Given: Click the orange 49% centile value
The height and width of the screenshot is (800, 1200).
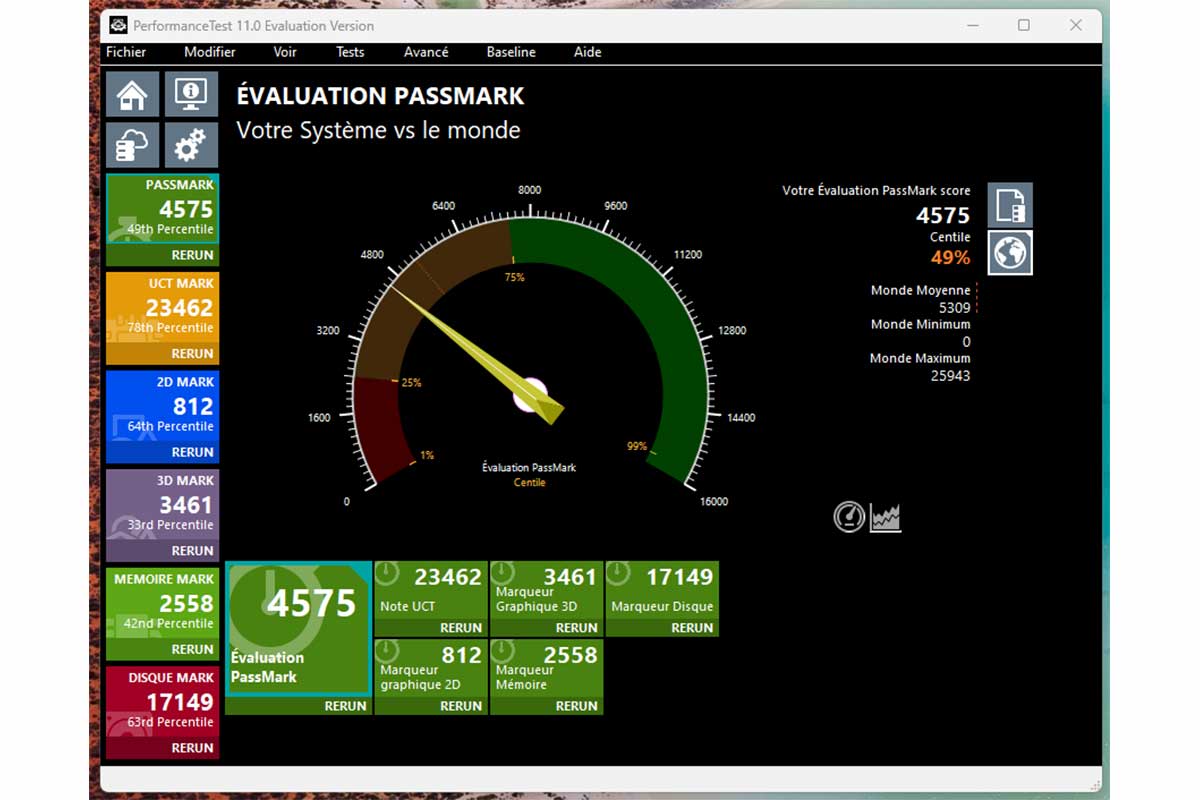Looking at the screenshot, I should (x=950, y=258).
